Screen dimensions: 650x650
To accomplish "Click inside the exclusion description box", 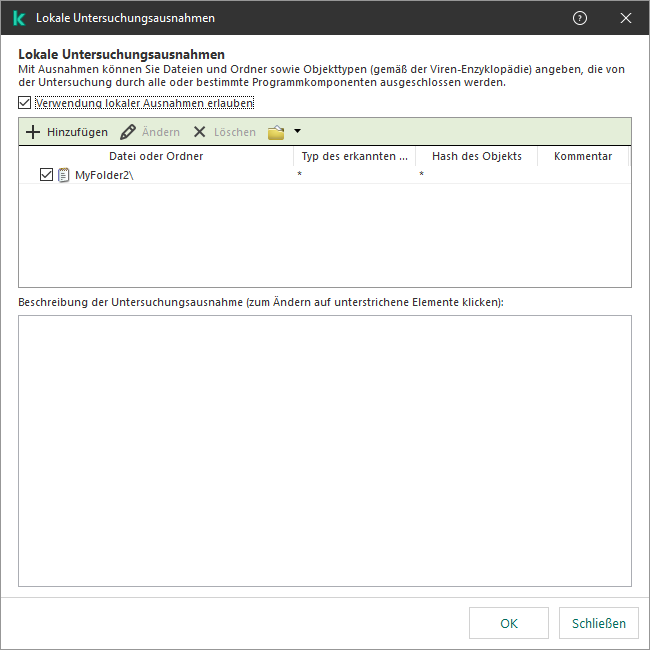I will pyautogui.click(x=324, y=450).
